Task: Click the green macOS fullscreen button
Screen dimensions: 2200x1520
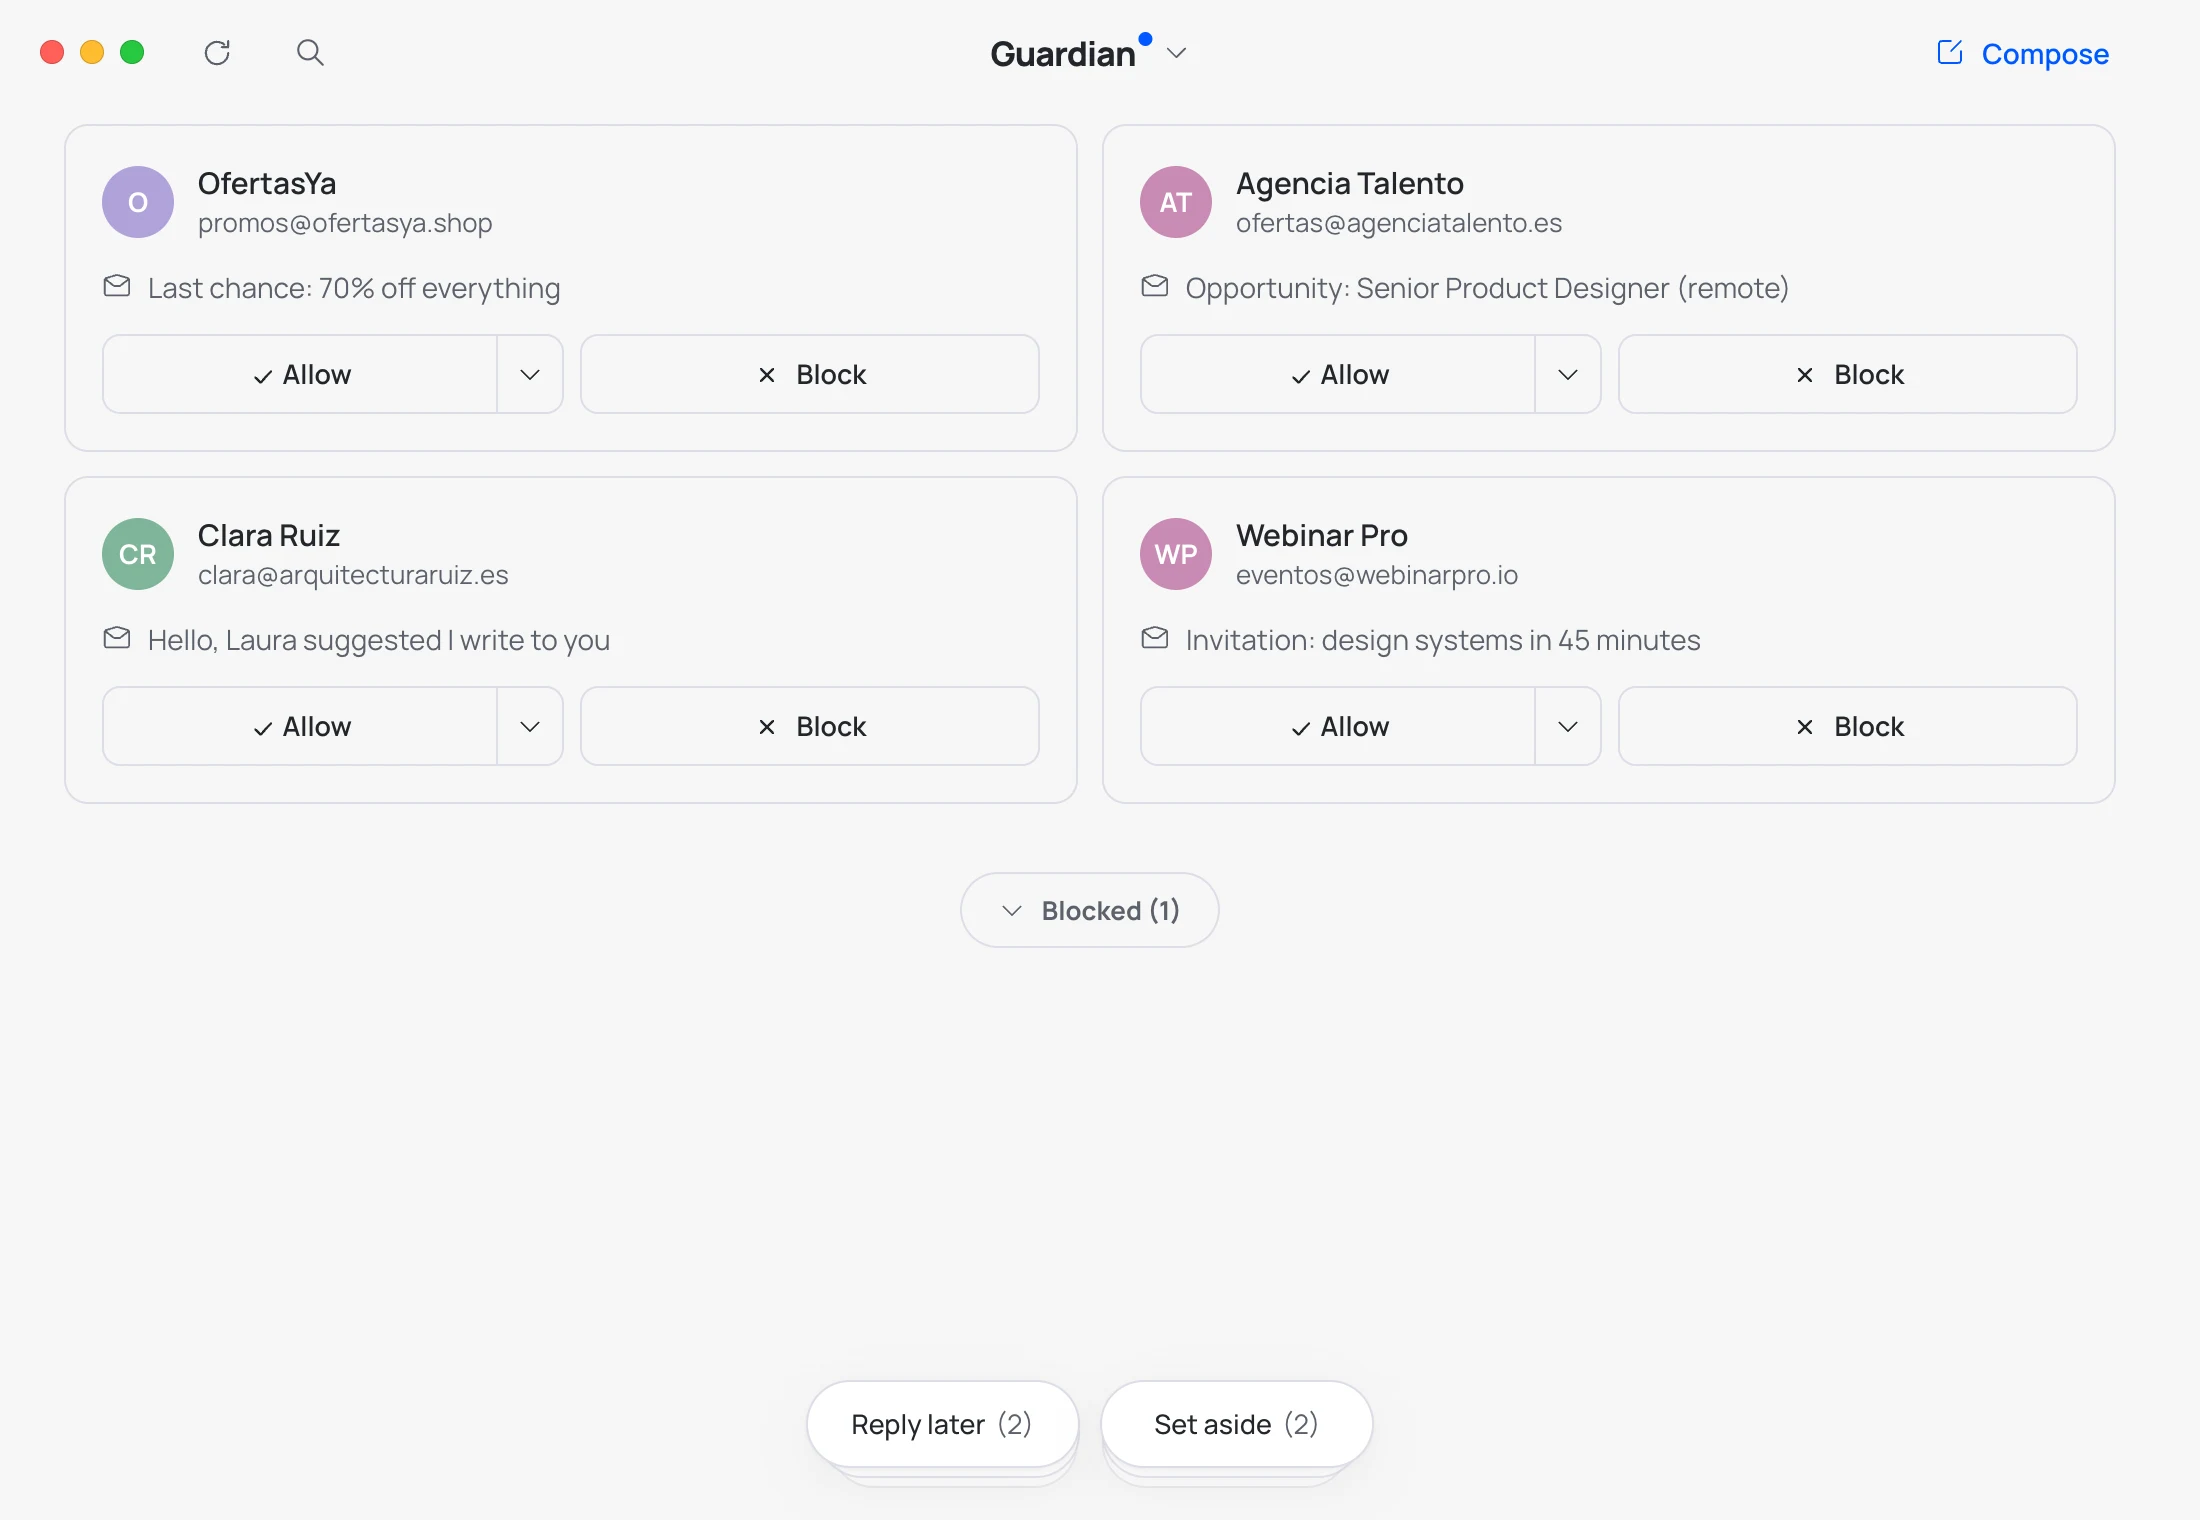Action: [x=132, y=52]
